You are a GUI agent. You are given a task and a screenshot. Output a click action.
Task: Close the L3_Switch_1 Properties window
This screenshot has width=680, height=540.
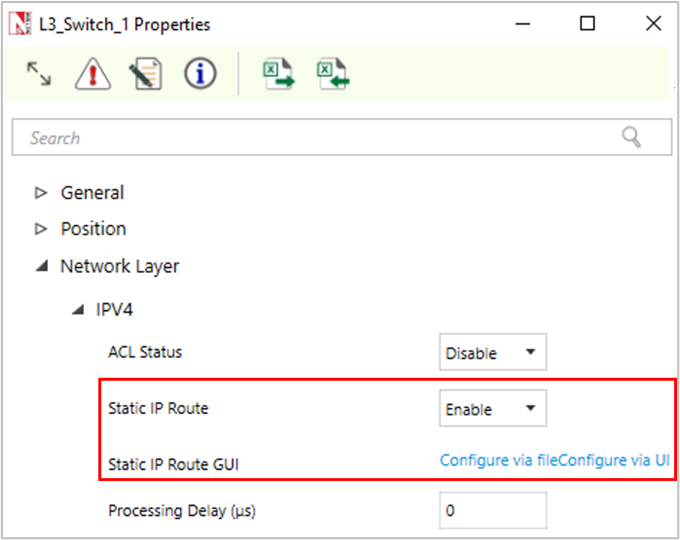click(653, 24)
